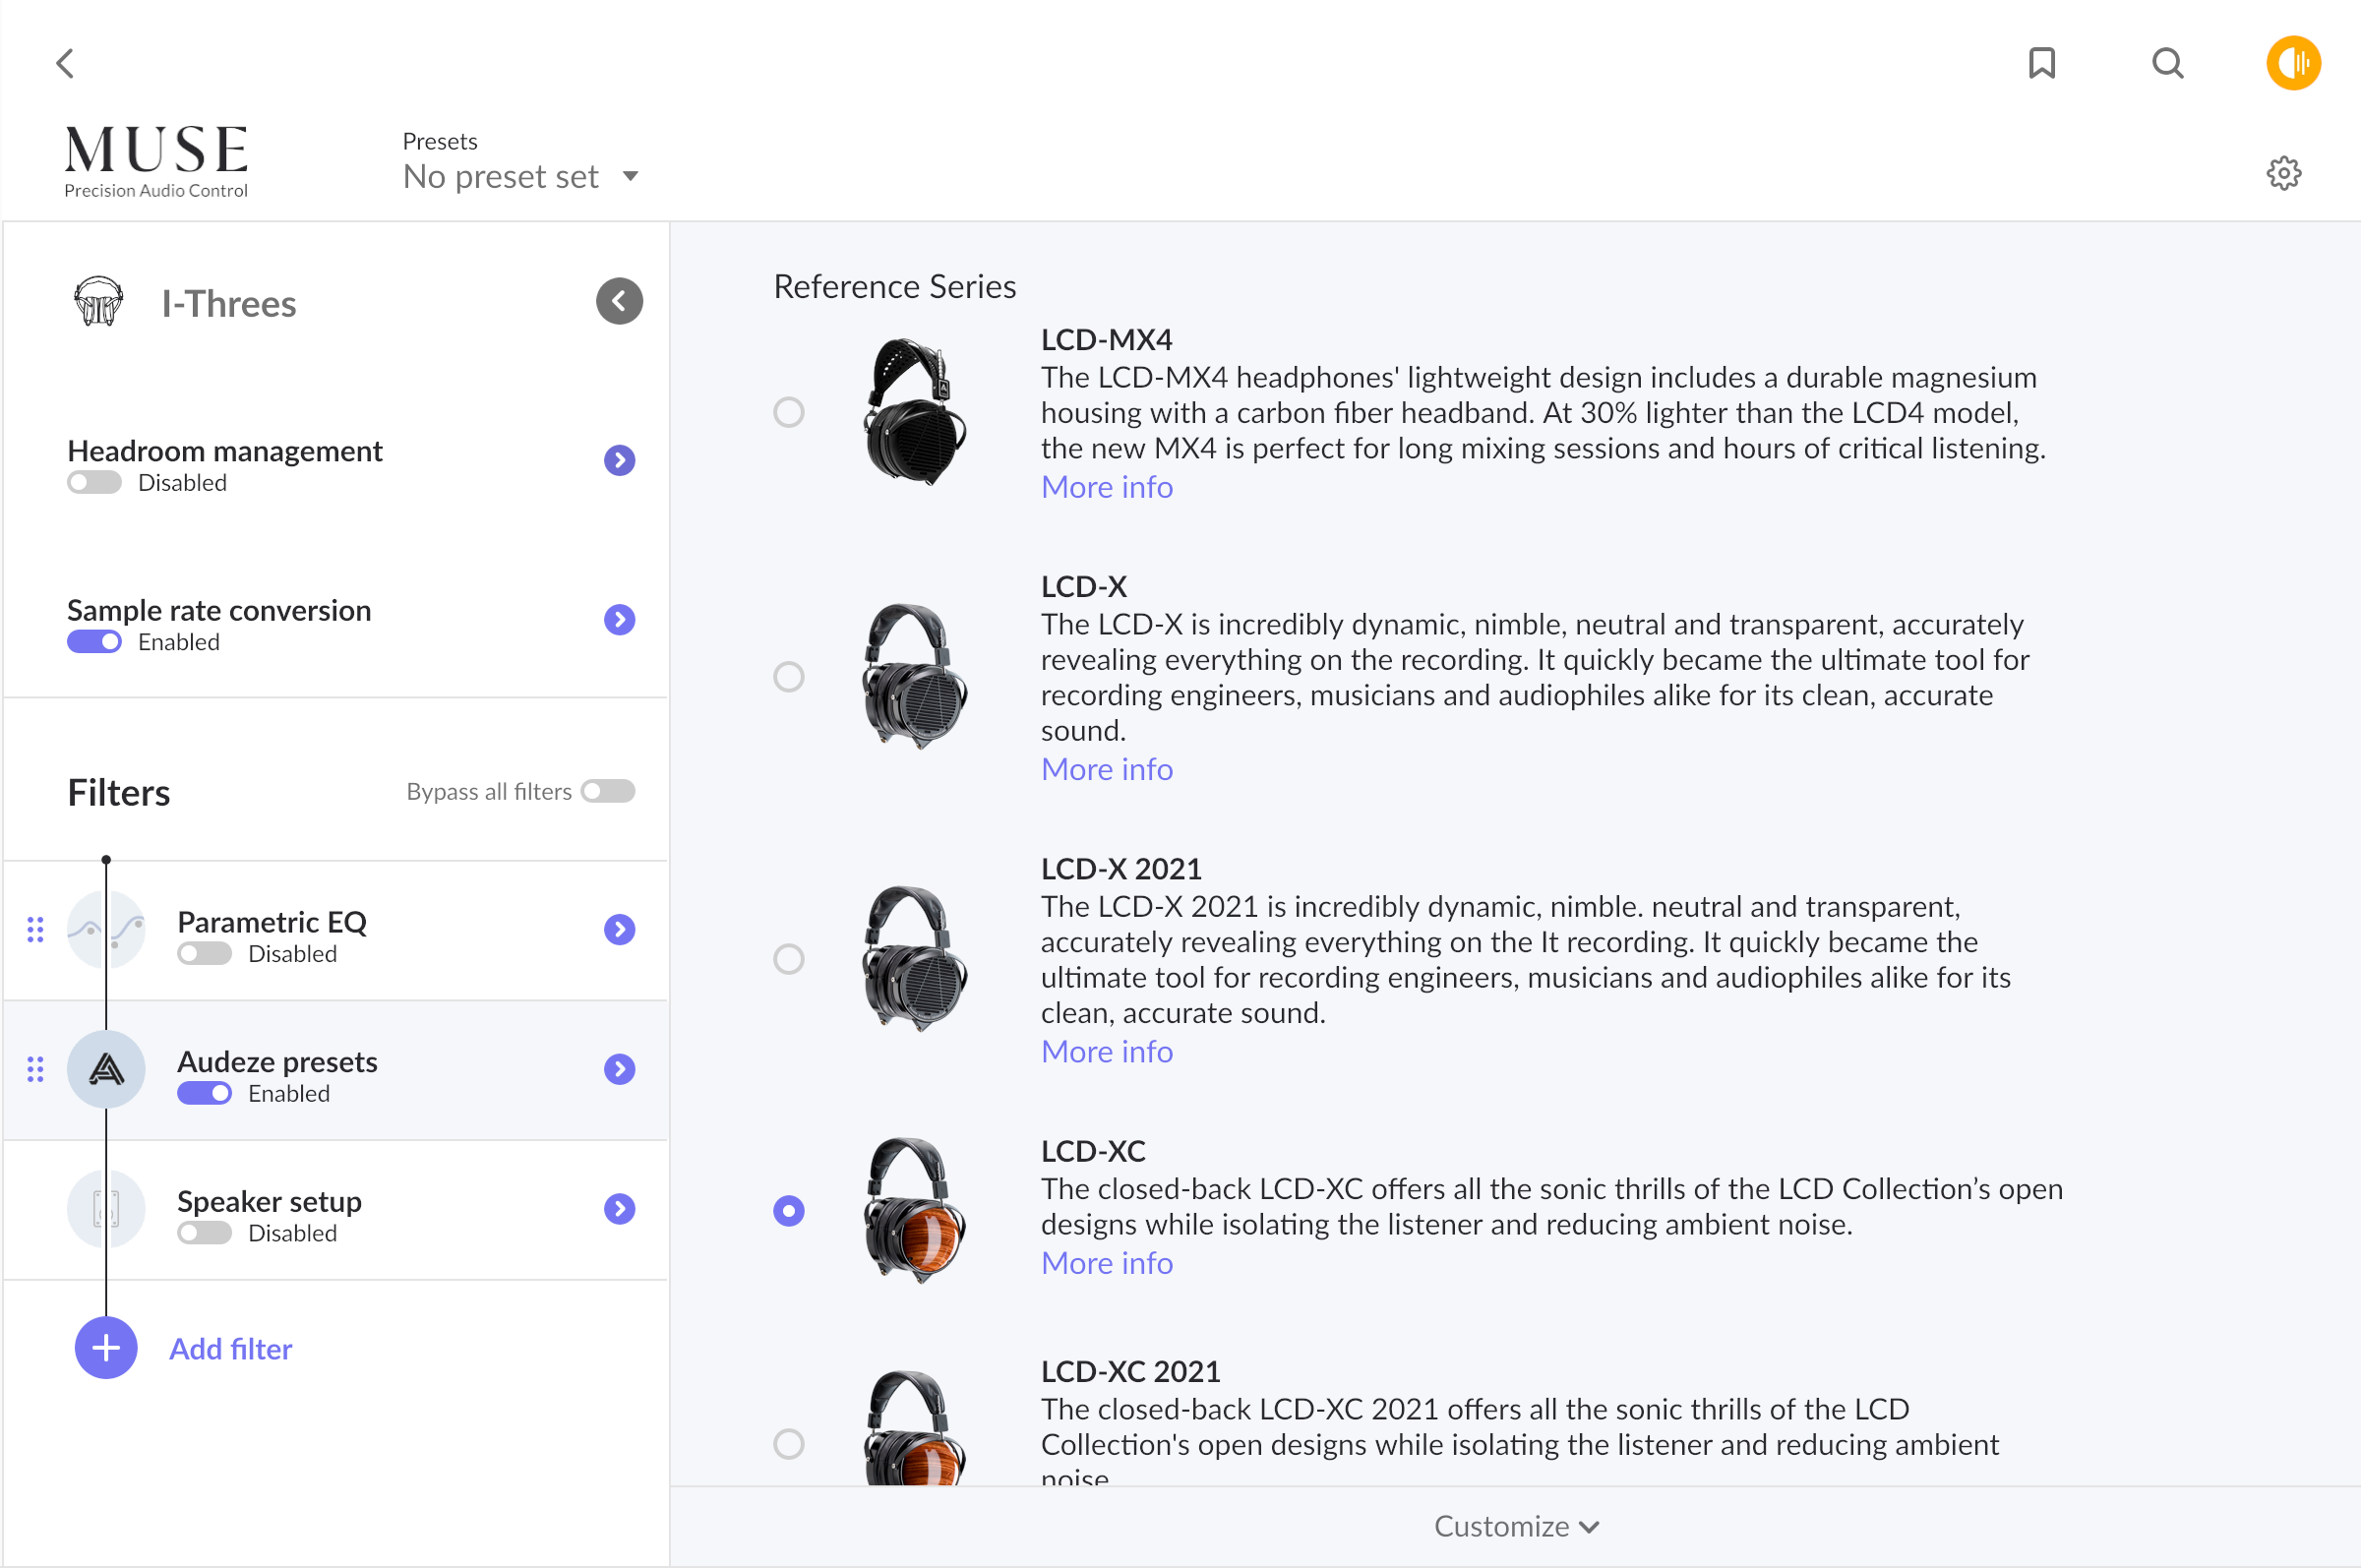Screen dimensions: 2361x1568
Task: Open bookmarks icon in top bar
Action: pos(2041,63)
